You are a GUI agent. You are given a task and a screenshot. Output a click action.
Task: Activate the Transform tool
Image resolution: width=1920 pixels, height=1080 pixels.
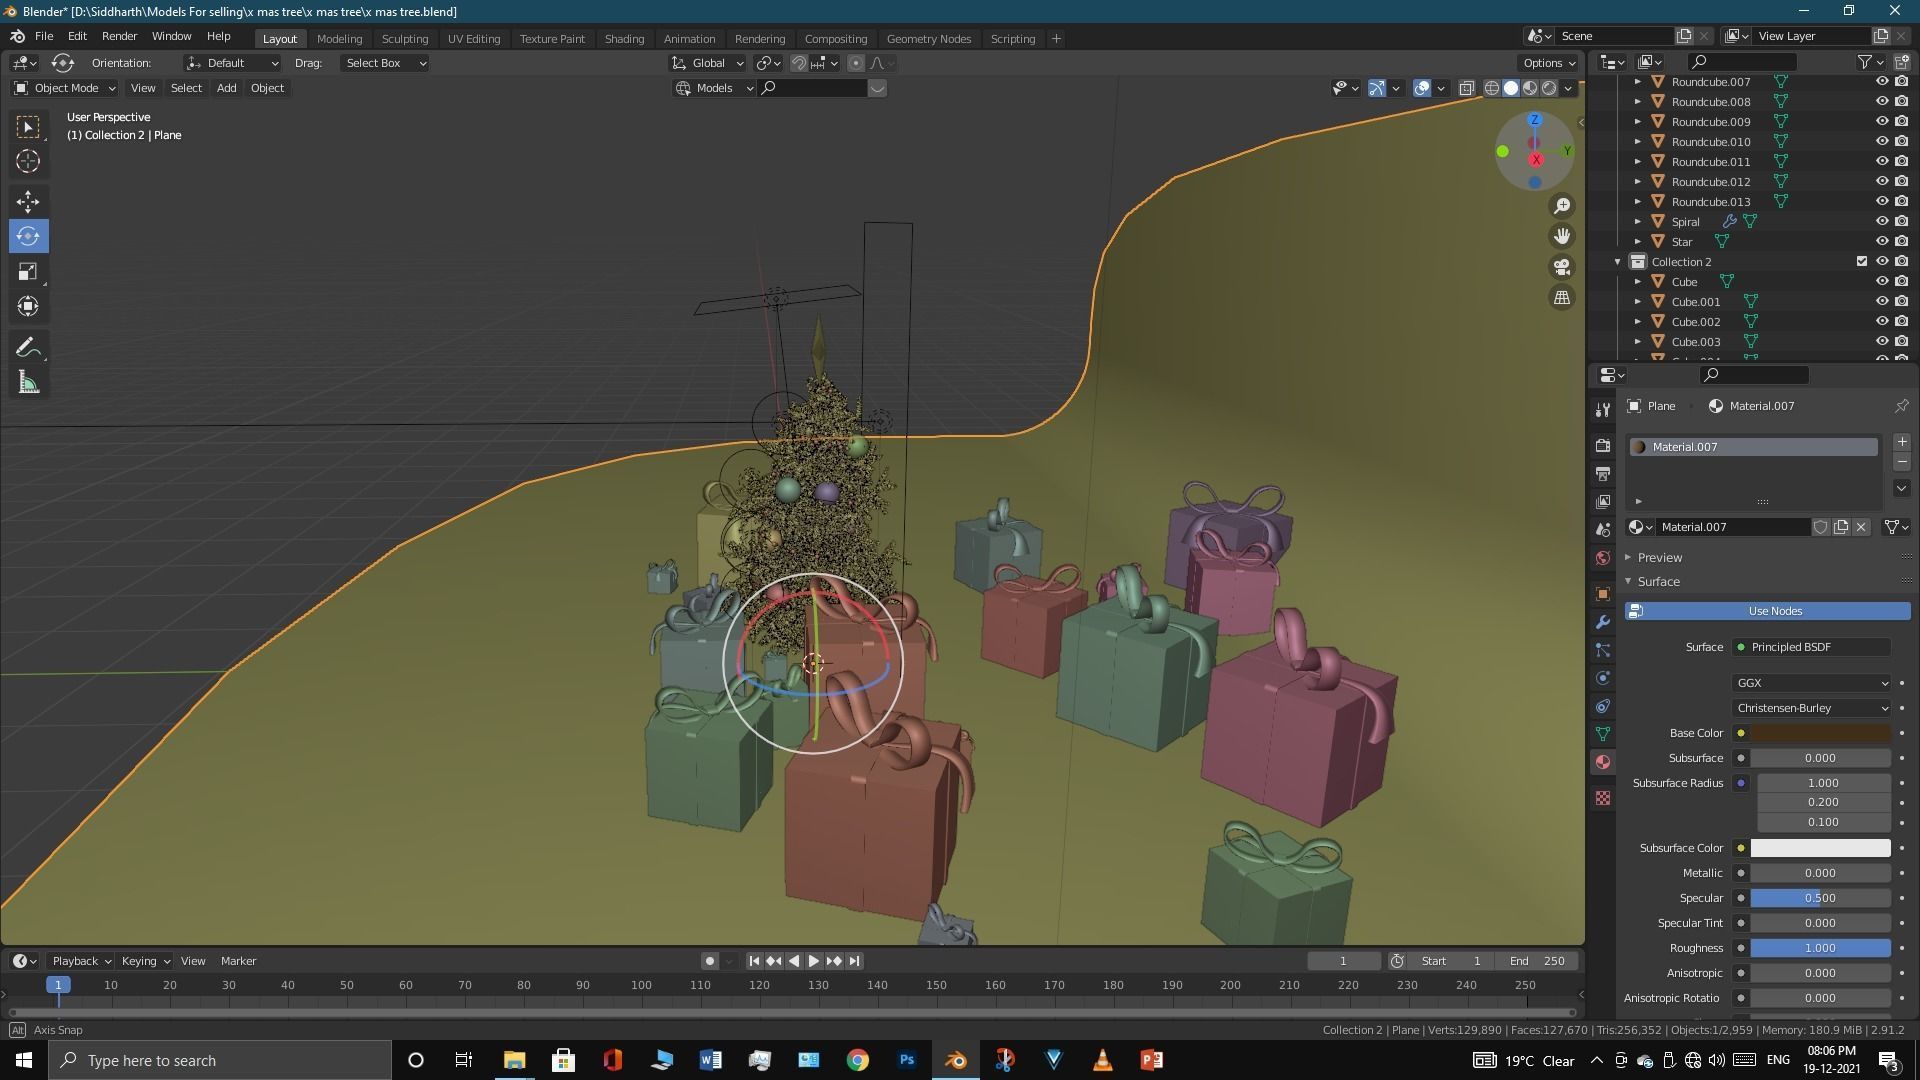tap(28, 307)
